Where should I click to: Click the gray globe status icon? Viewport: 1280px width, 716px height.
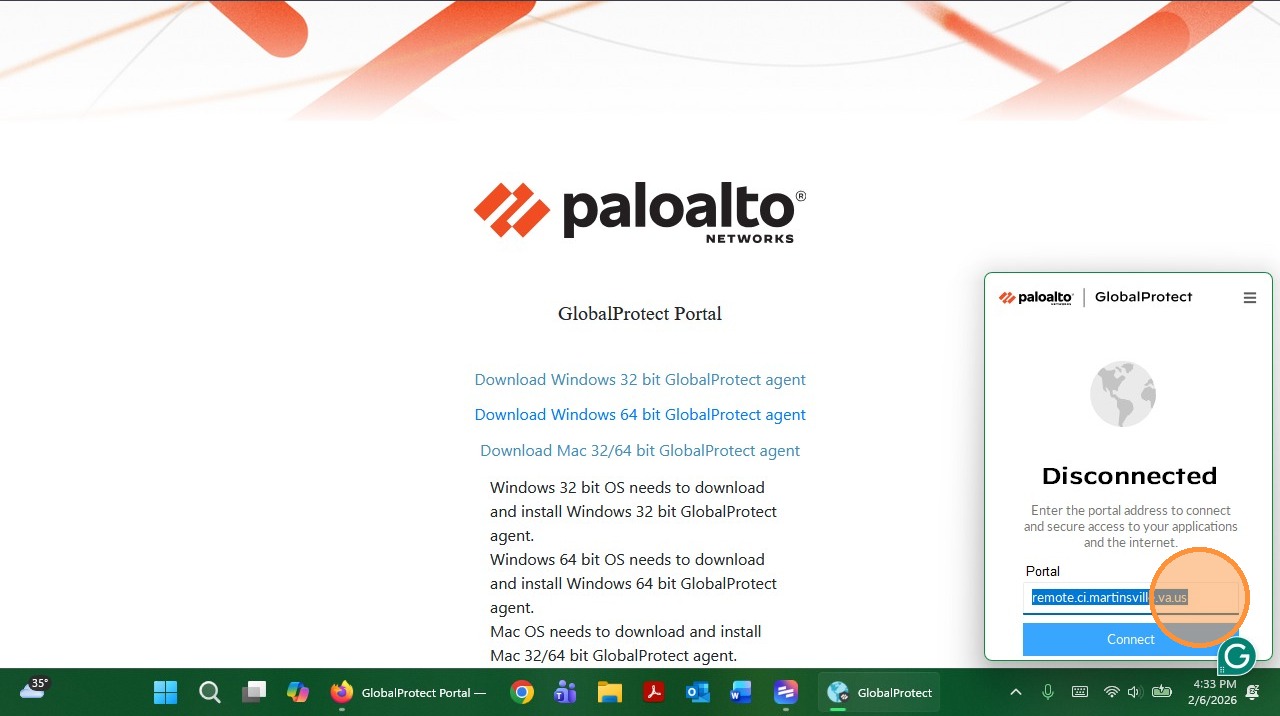(x=1122, y=394)
